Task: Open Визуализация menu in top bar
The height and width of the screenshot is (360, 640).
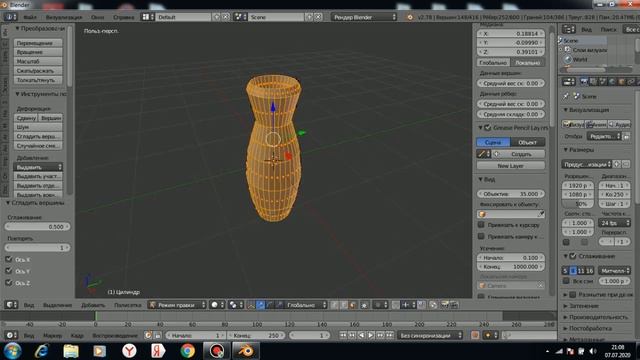Action: [x=64, y=17]
